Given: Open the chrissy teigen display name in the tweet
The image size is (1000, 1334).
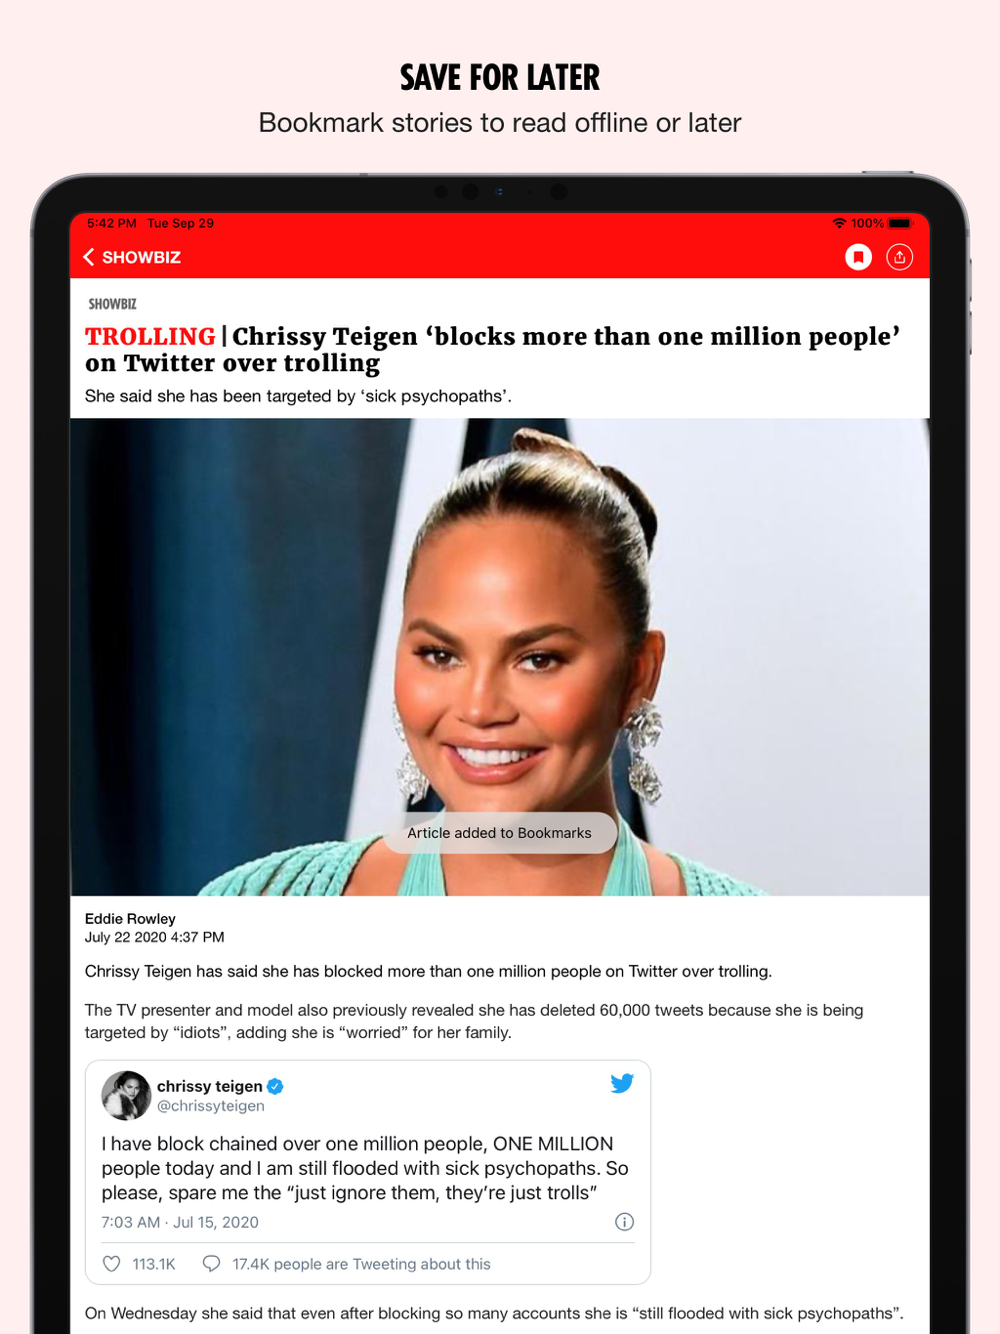Looking at the screenshot, I should pyautogui.click(x=210, y=1086).
